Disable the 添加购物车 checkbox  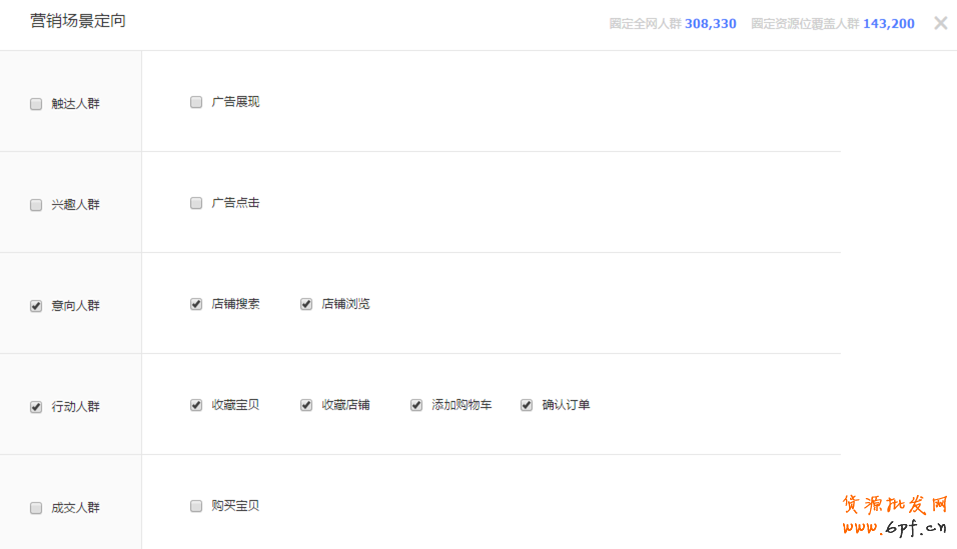pos(416,405)
